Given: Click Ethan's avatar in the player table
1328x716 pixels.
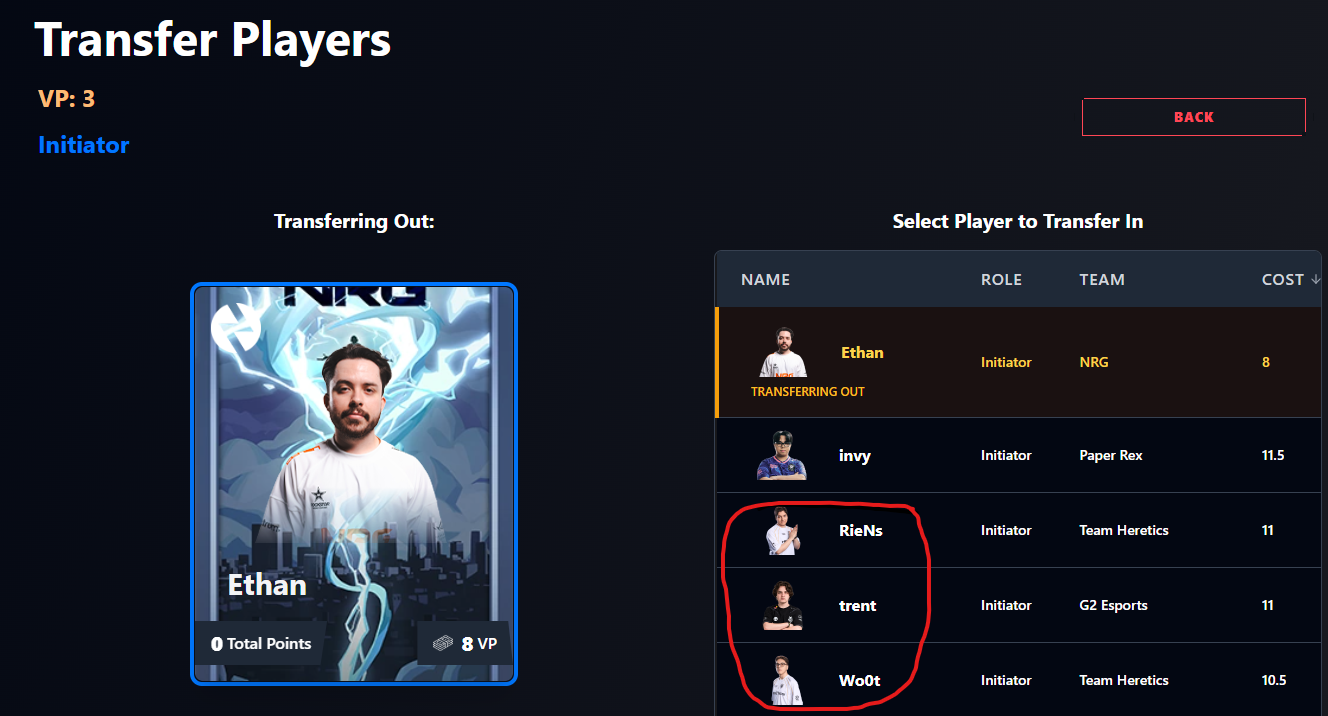Looking at the screenshot, I should click(x=783, y=353).
